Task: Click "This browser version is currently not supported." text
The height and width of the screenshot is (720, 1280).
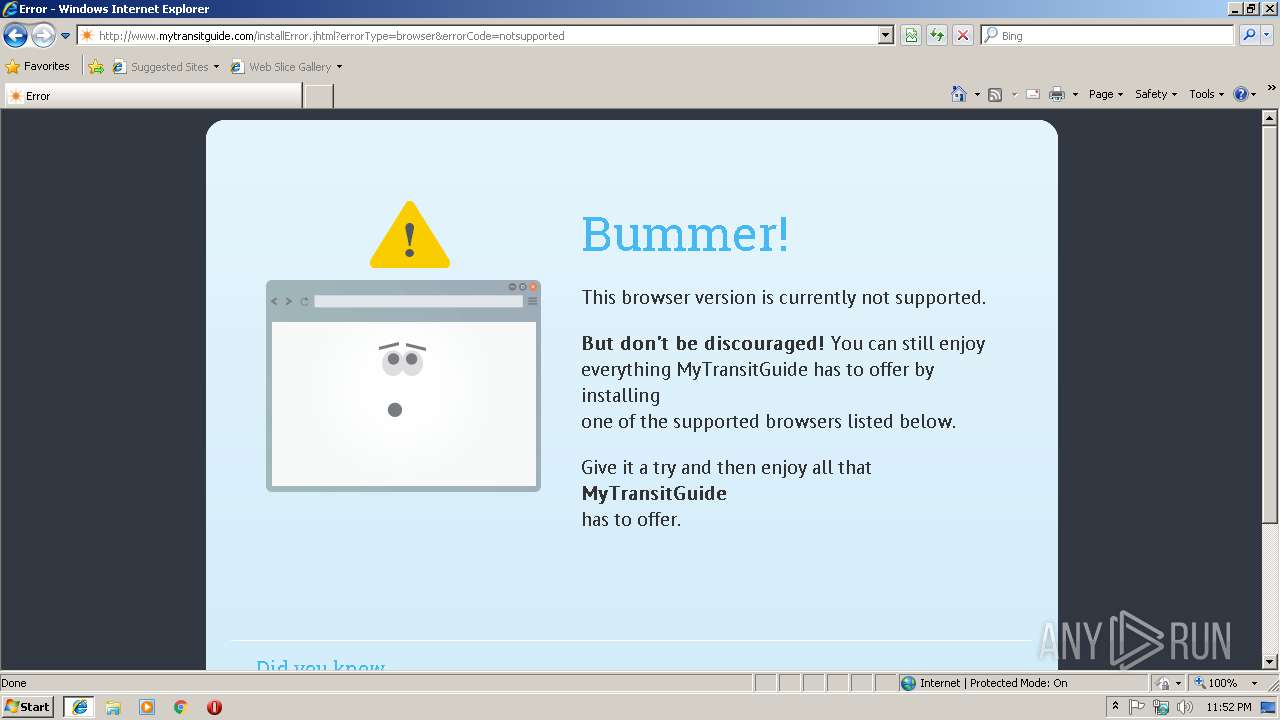Action: tap(784, 297)
